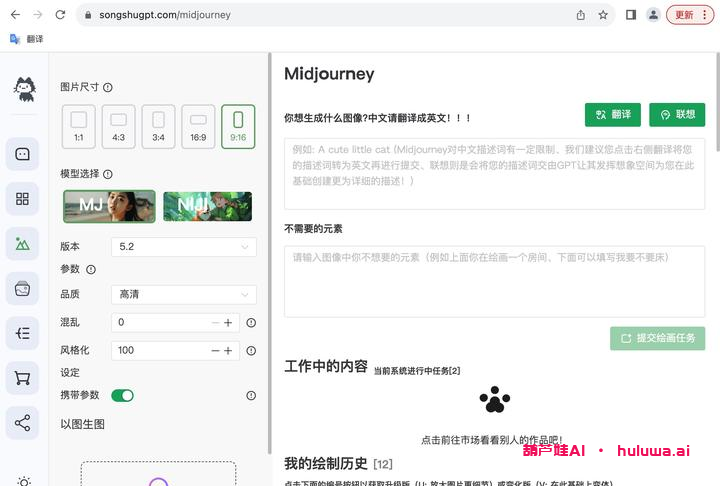Bookmark this page with star icon

603,15
